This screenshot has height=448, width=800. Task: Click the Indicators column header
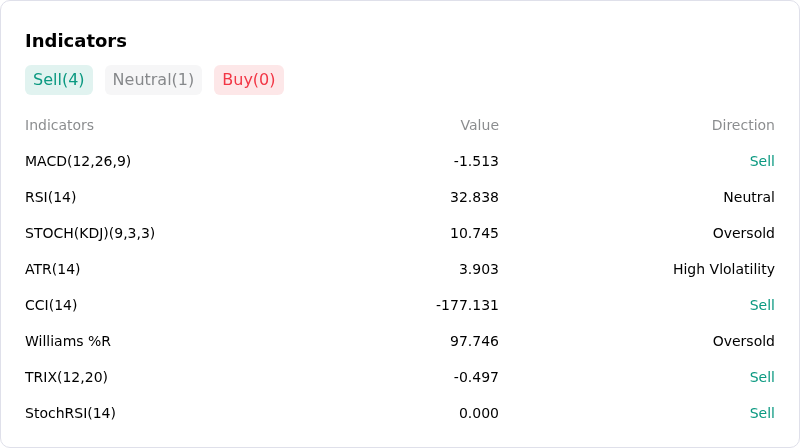59,125
